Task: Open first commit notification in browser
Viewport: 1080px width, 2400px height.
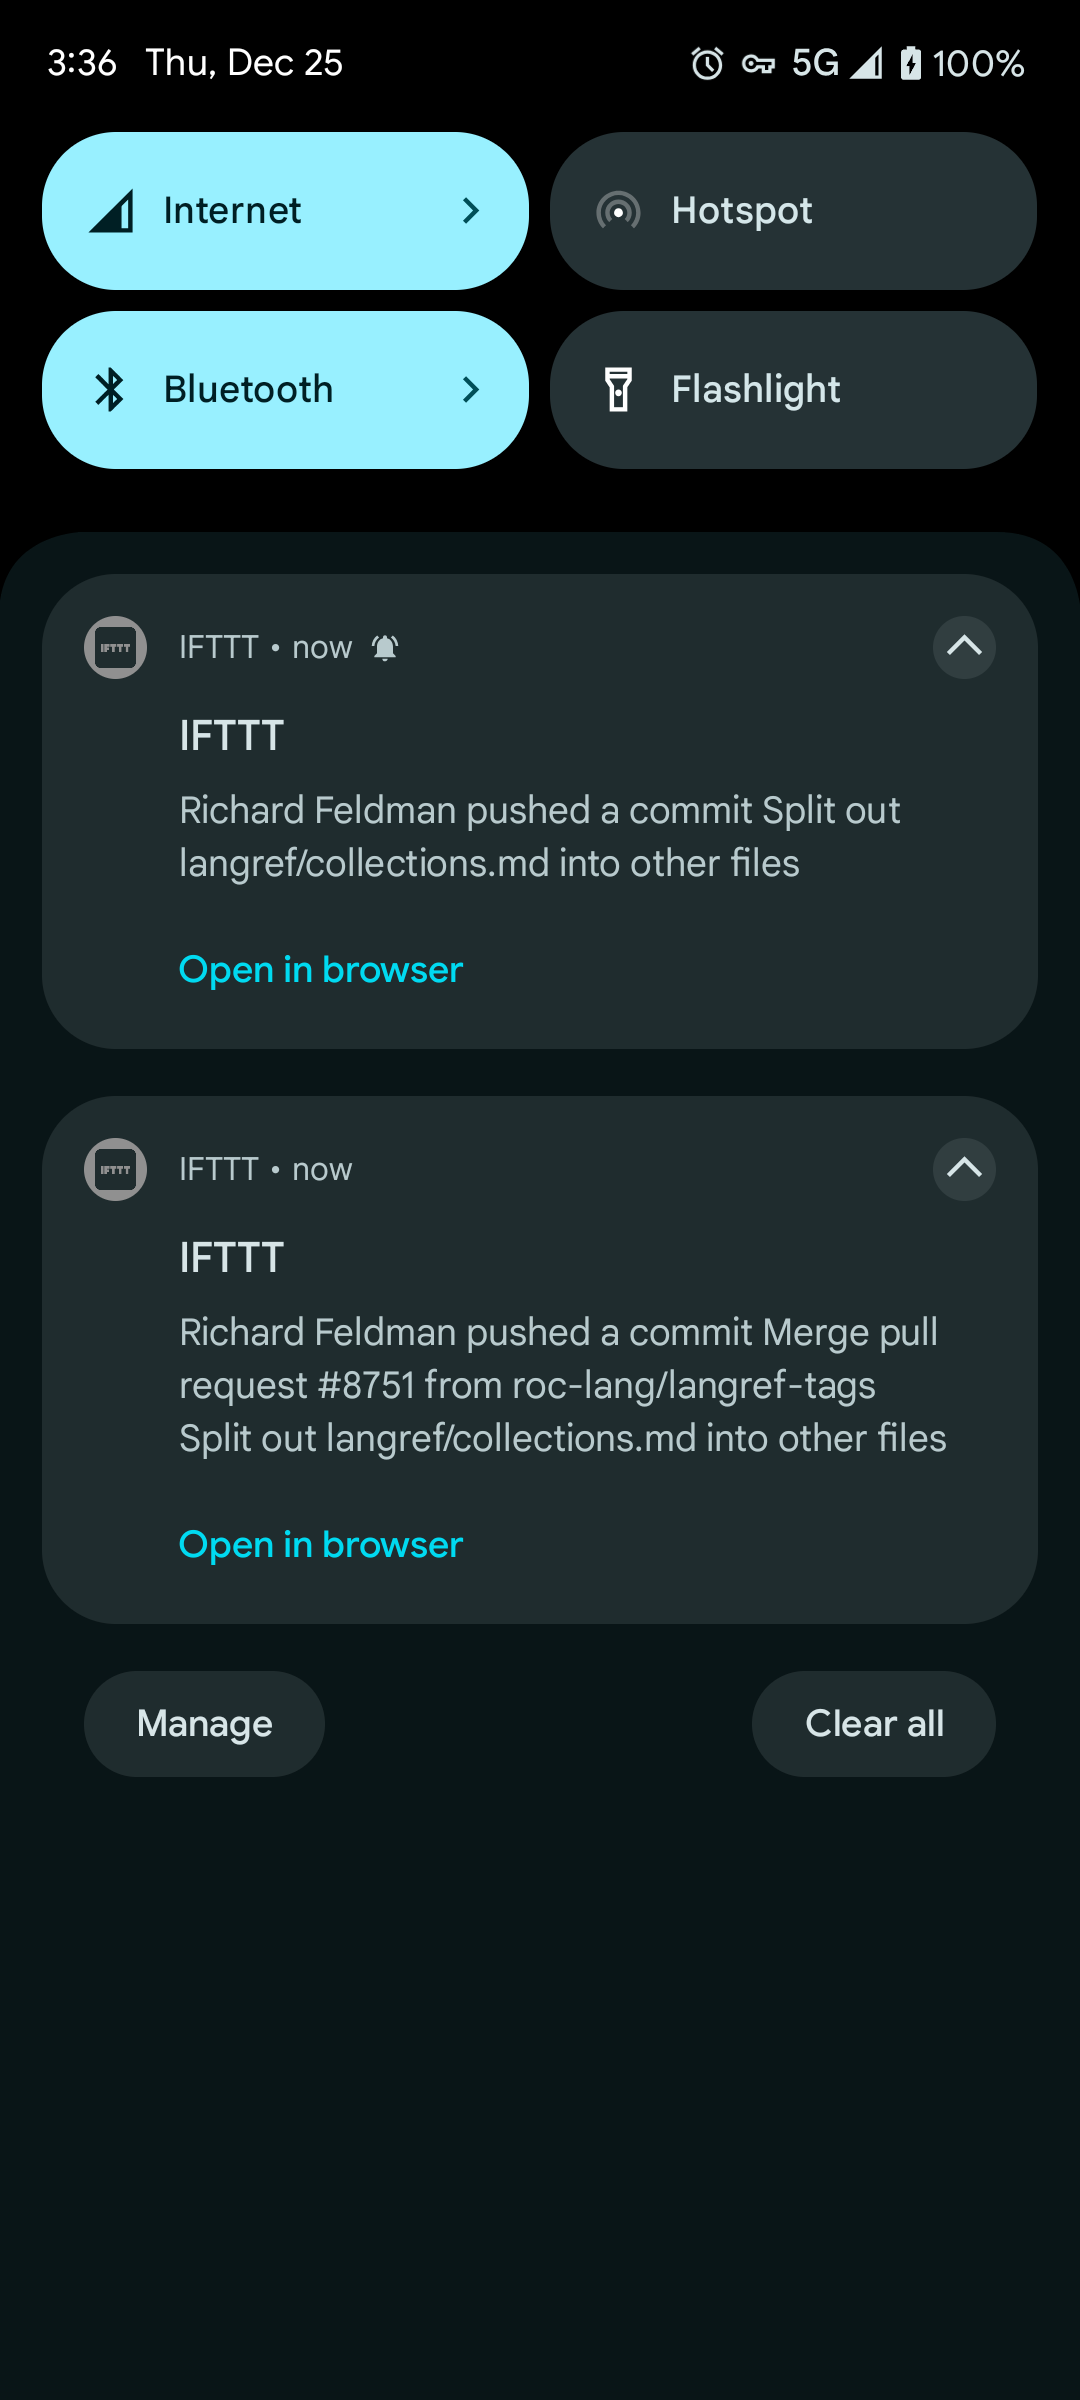Action: tap(321, 970)
